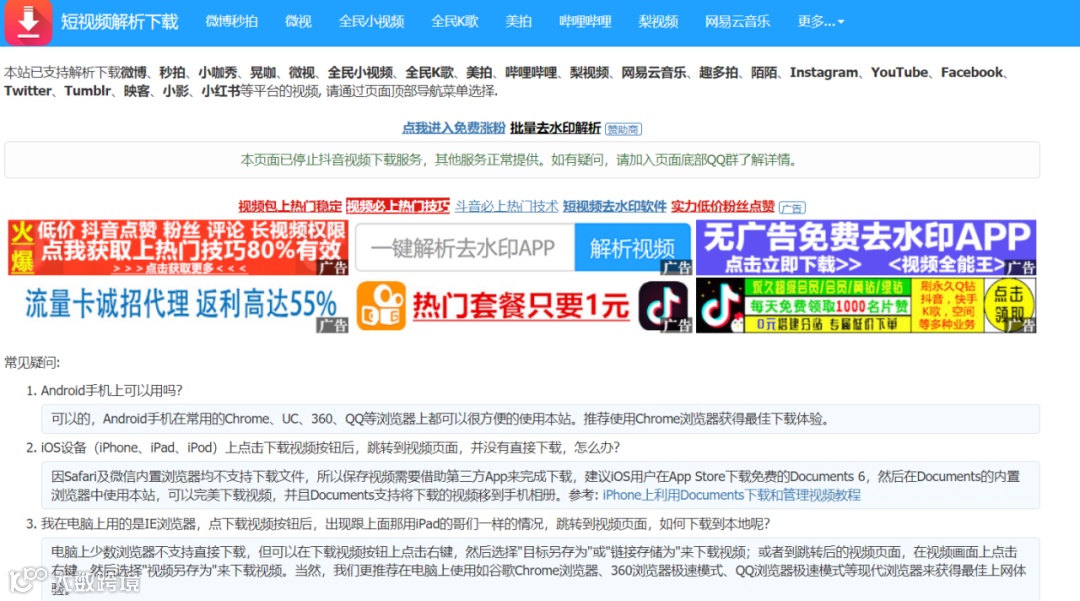Click the TikTok logo in the green banner

[720, 306]
